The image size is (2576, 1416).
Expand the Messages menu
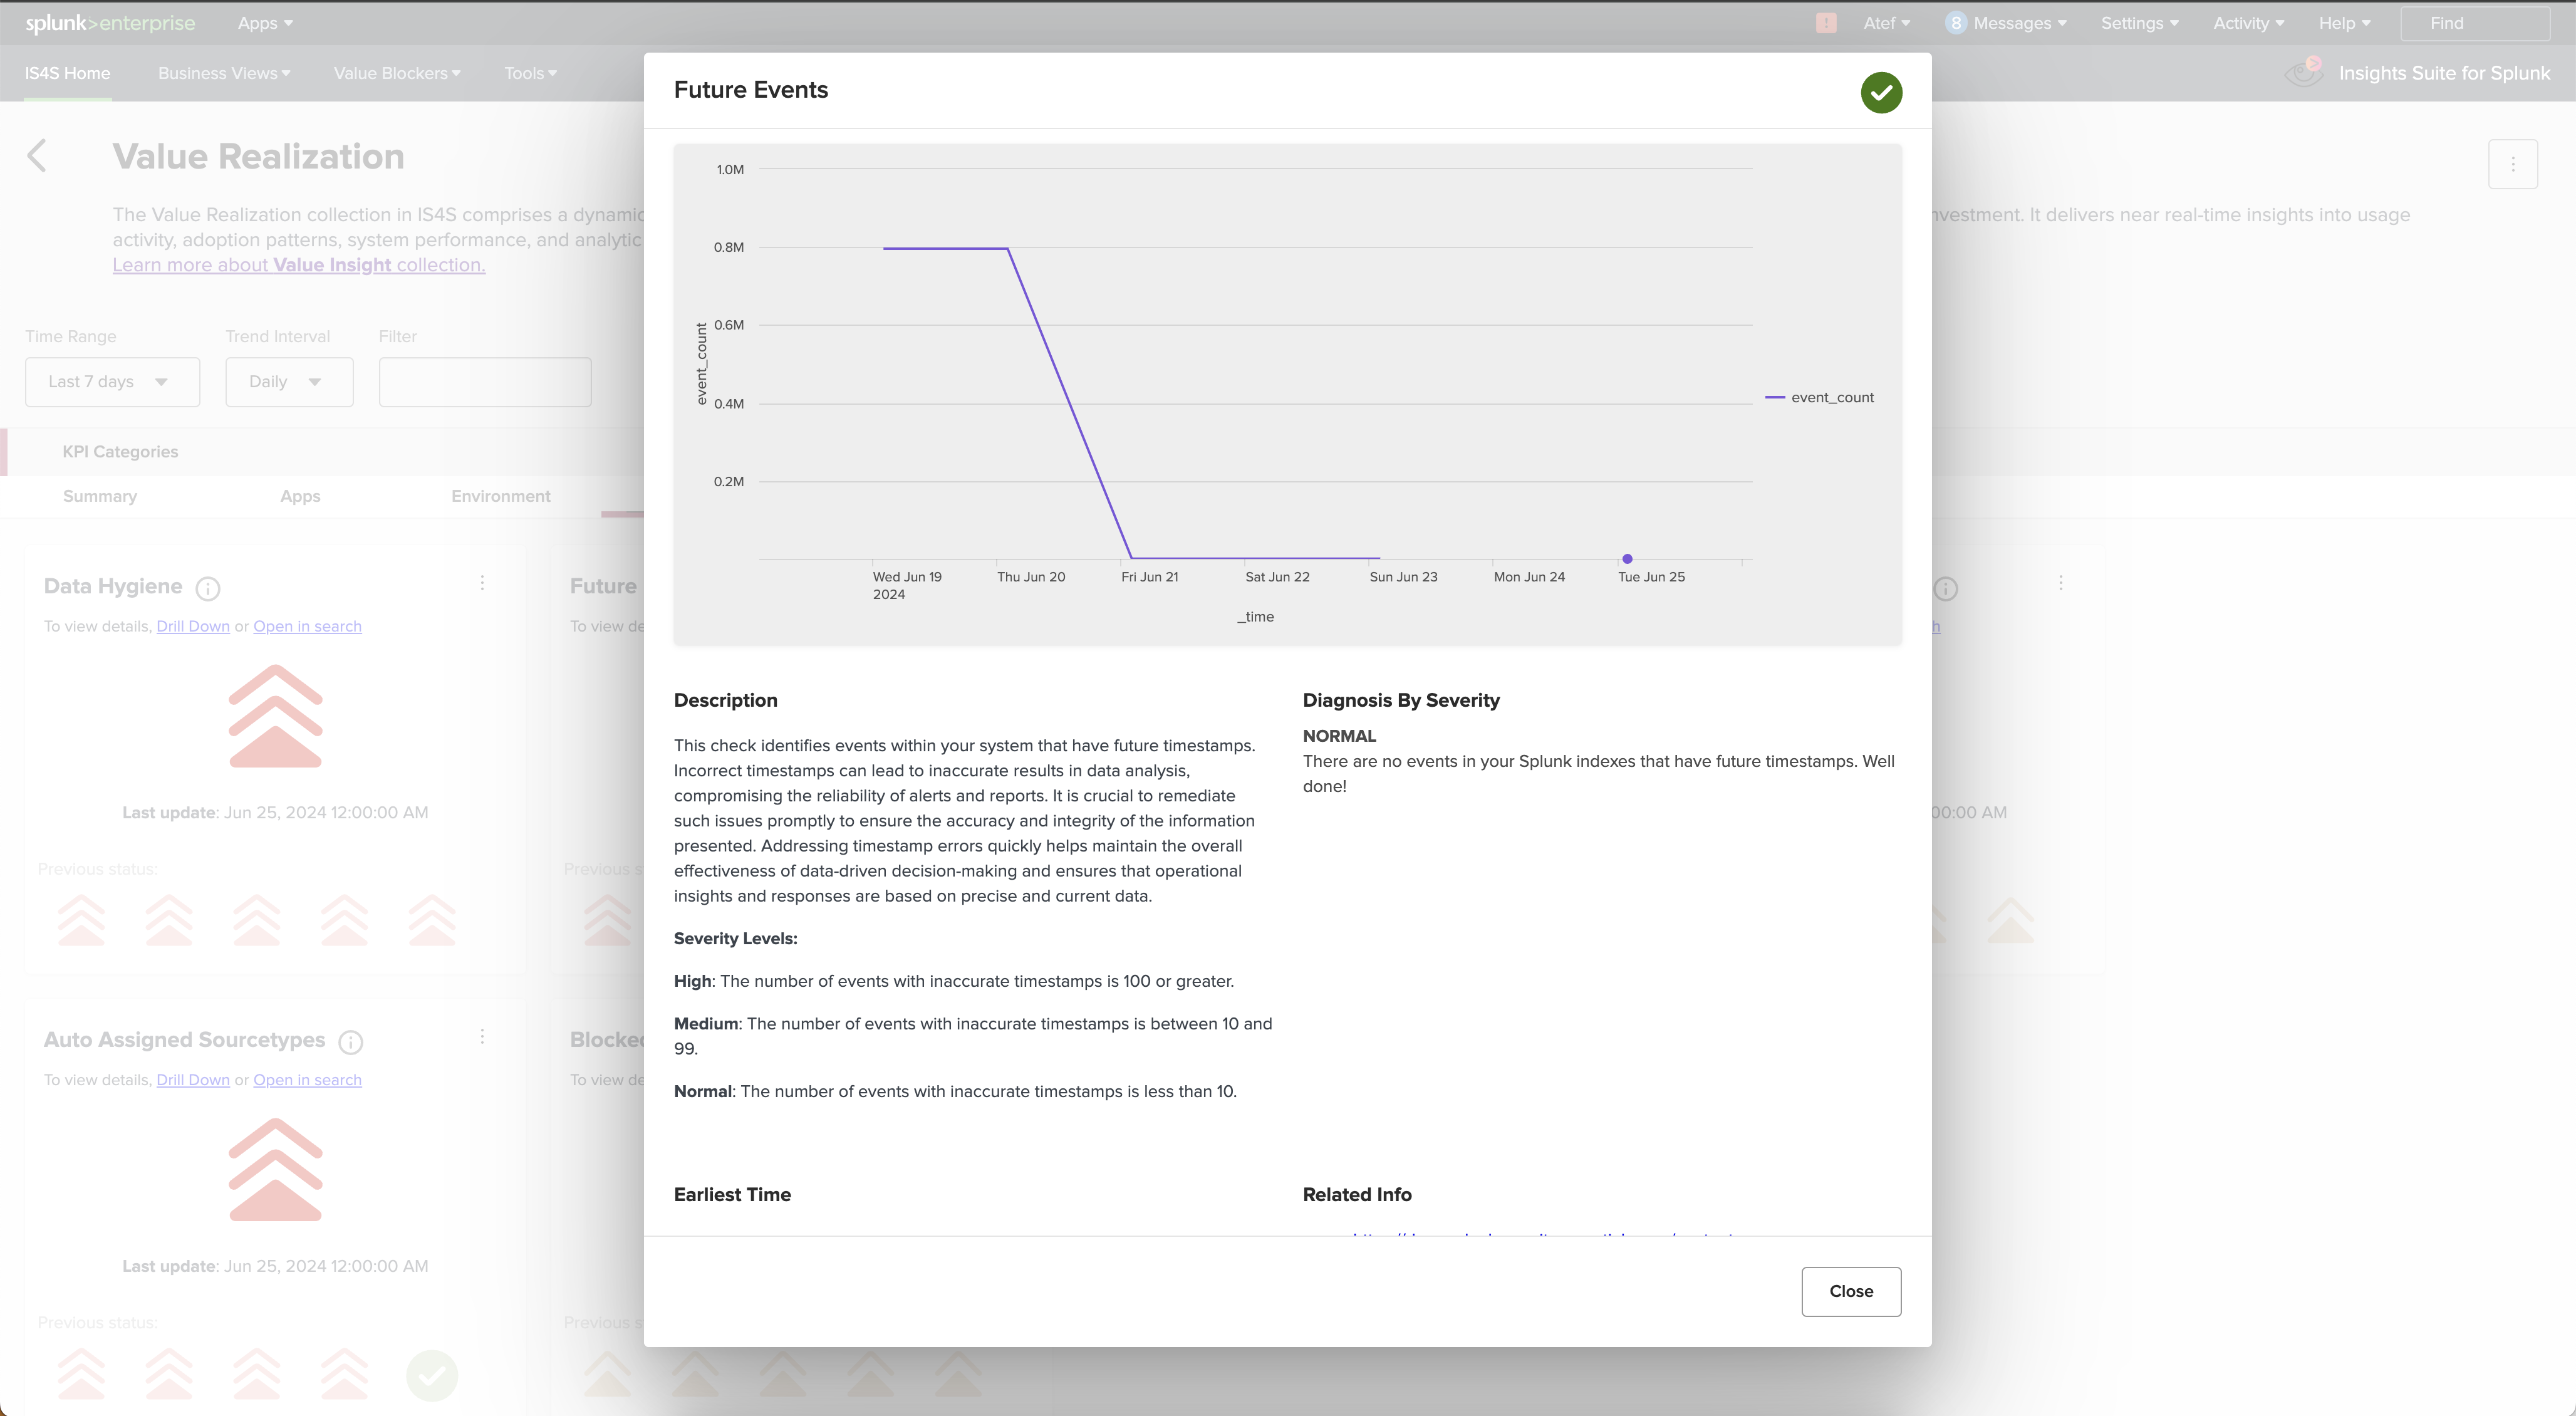pos(2020,23)
